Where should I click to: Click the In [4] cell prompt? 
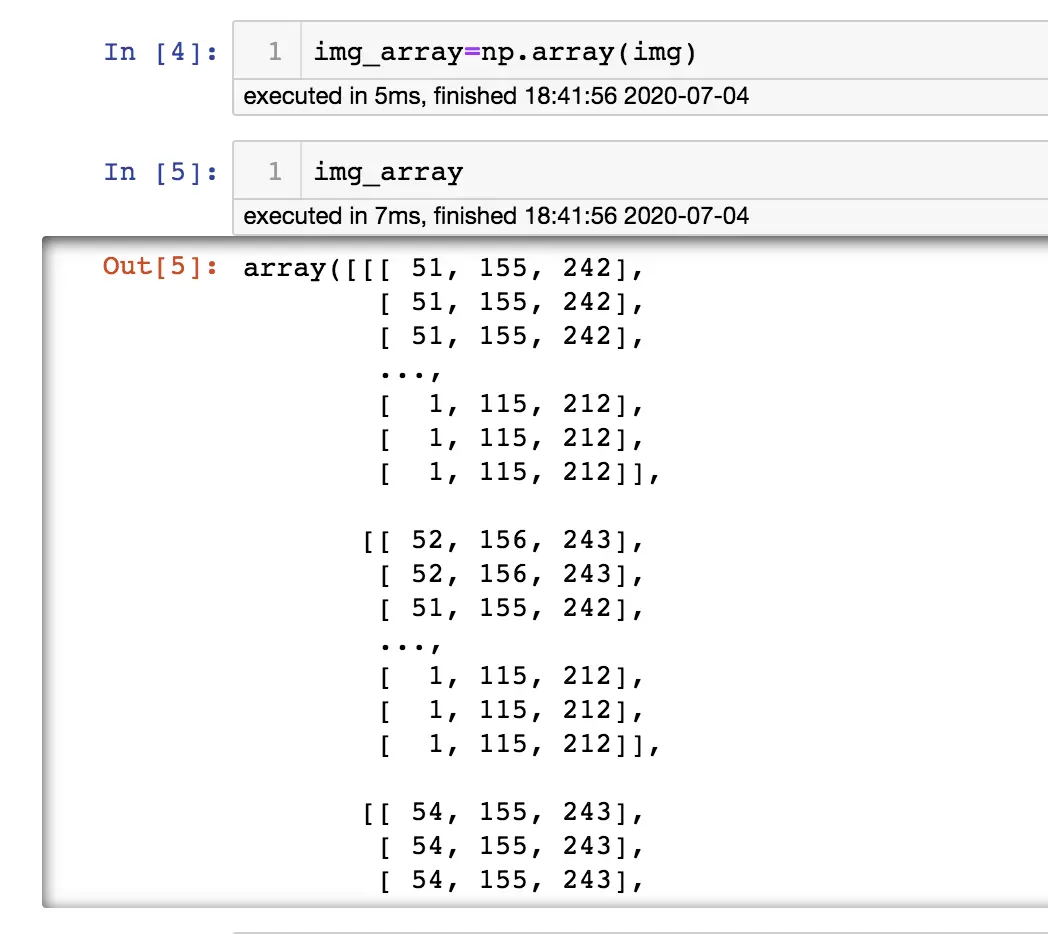point(160,52)
